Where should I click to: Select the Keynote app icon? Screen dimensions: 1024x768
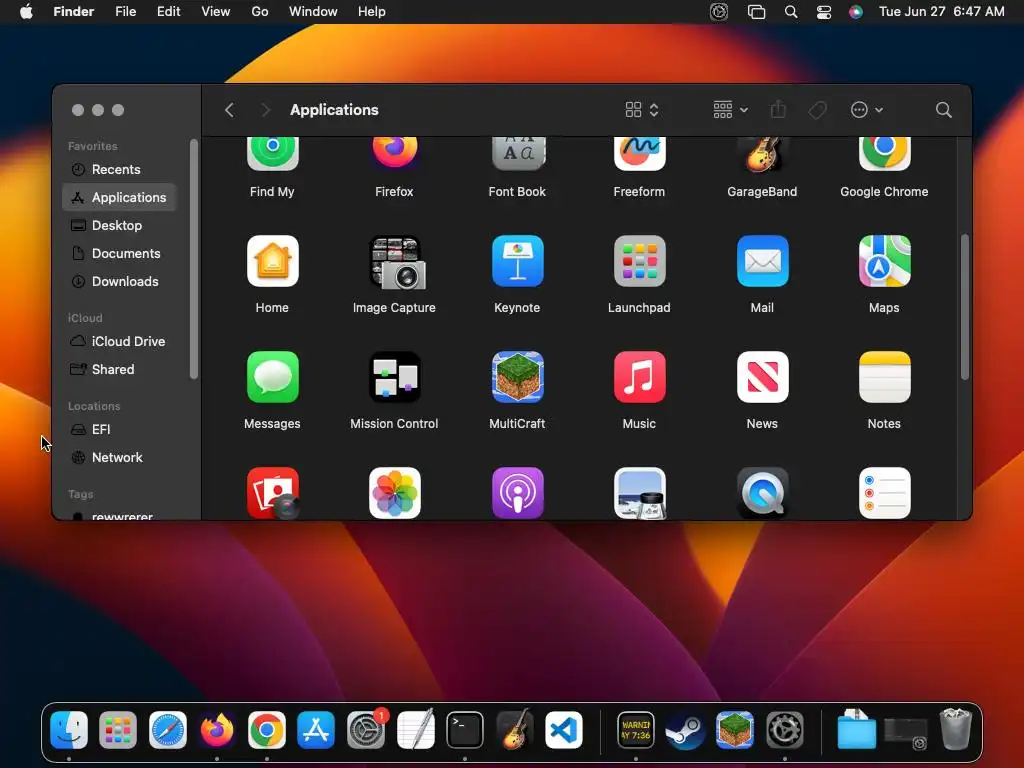517,261
